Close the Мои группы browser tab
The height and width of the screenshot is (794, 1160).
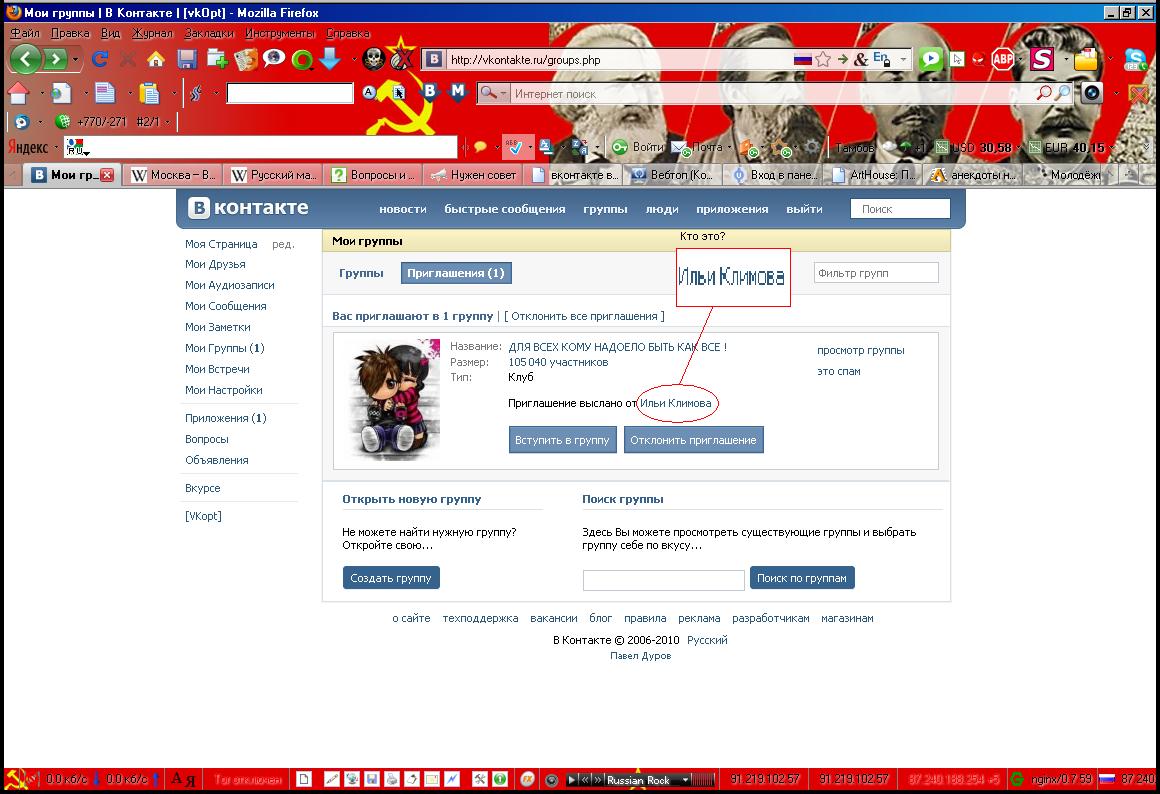pyautogui.click(x=107, y=175)
